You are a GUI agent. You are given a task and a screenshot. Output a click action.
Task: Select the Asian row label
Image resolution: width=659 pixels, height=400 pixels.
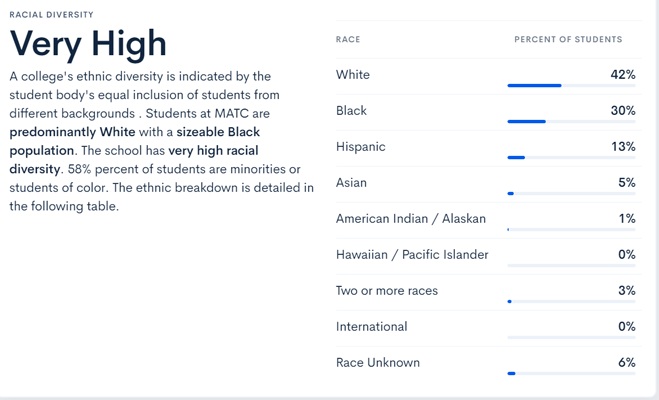[x=353, y=183]
